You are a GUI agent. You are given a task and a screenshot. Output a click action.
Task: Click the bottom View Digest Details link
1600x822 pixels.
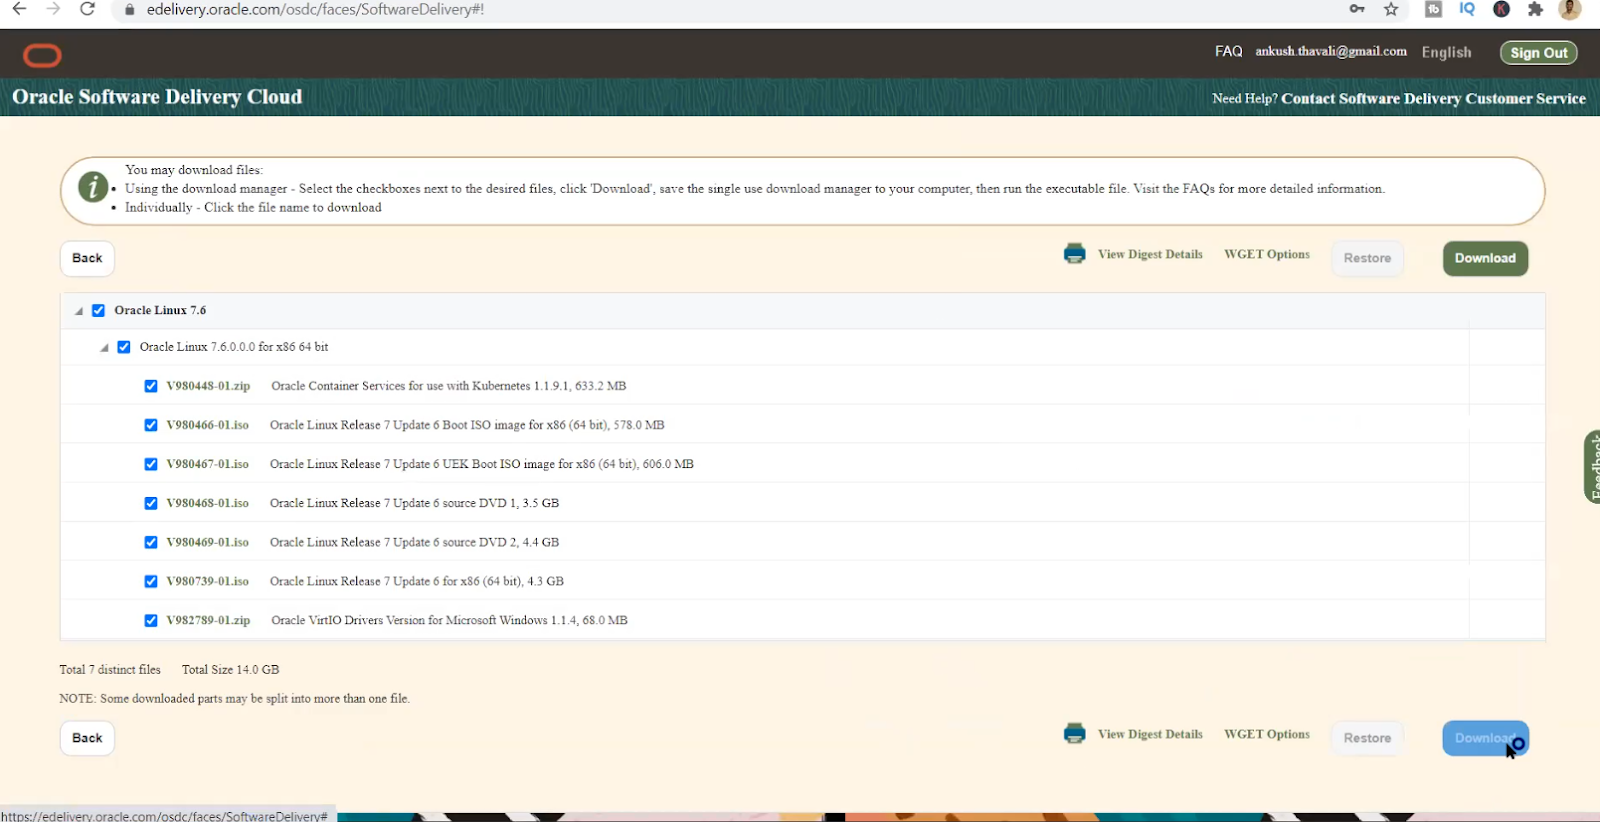pyautogui.click(x=1150, y=734)
